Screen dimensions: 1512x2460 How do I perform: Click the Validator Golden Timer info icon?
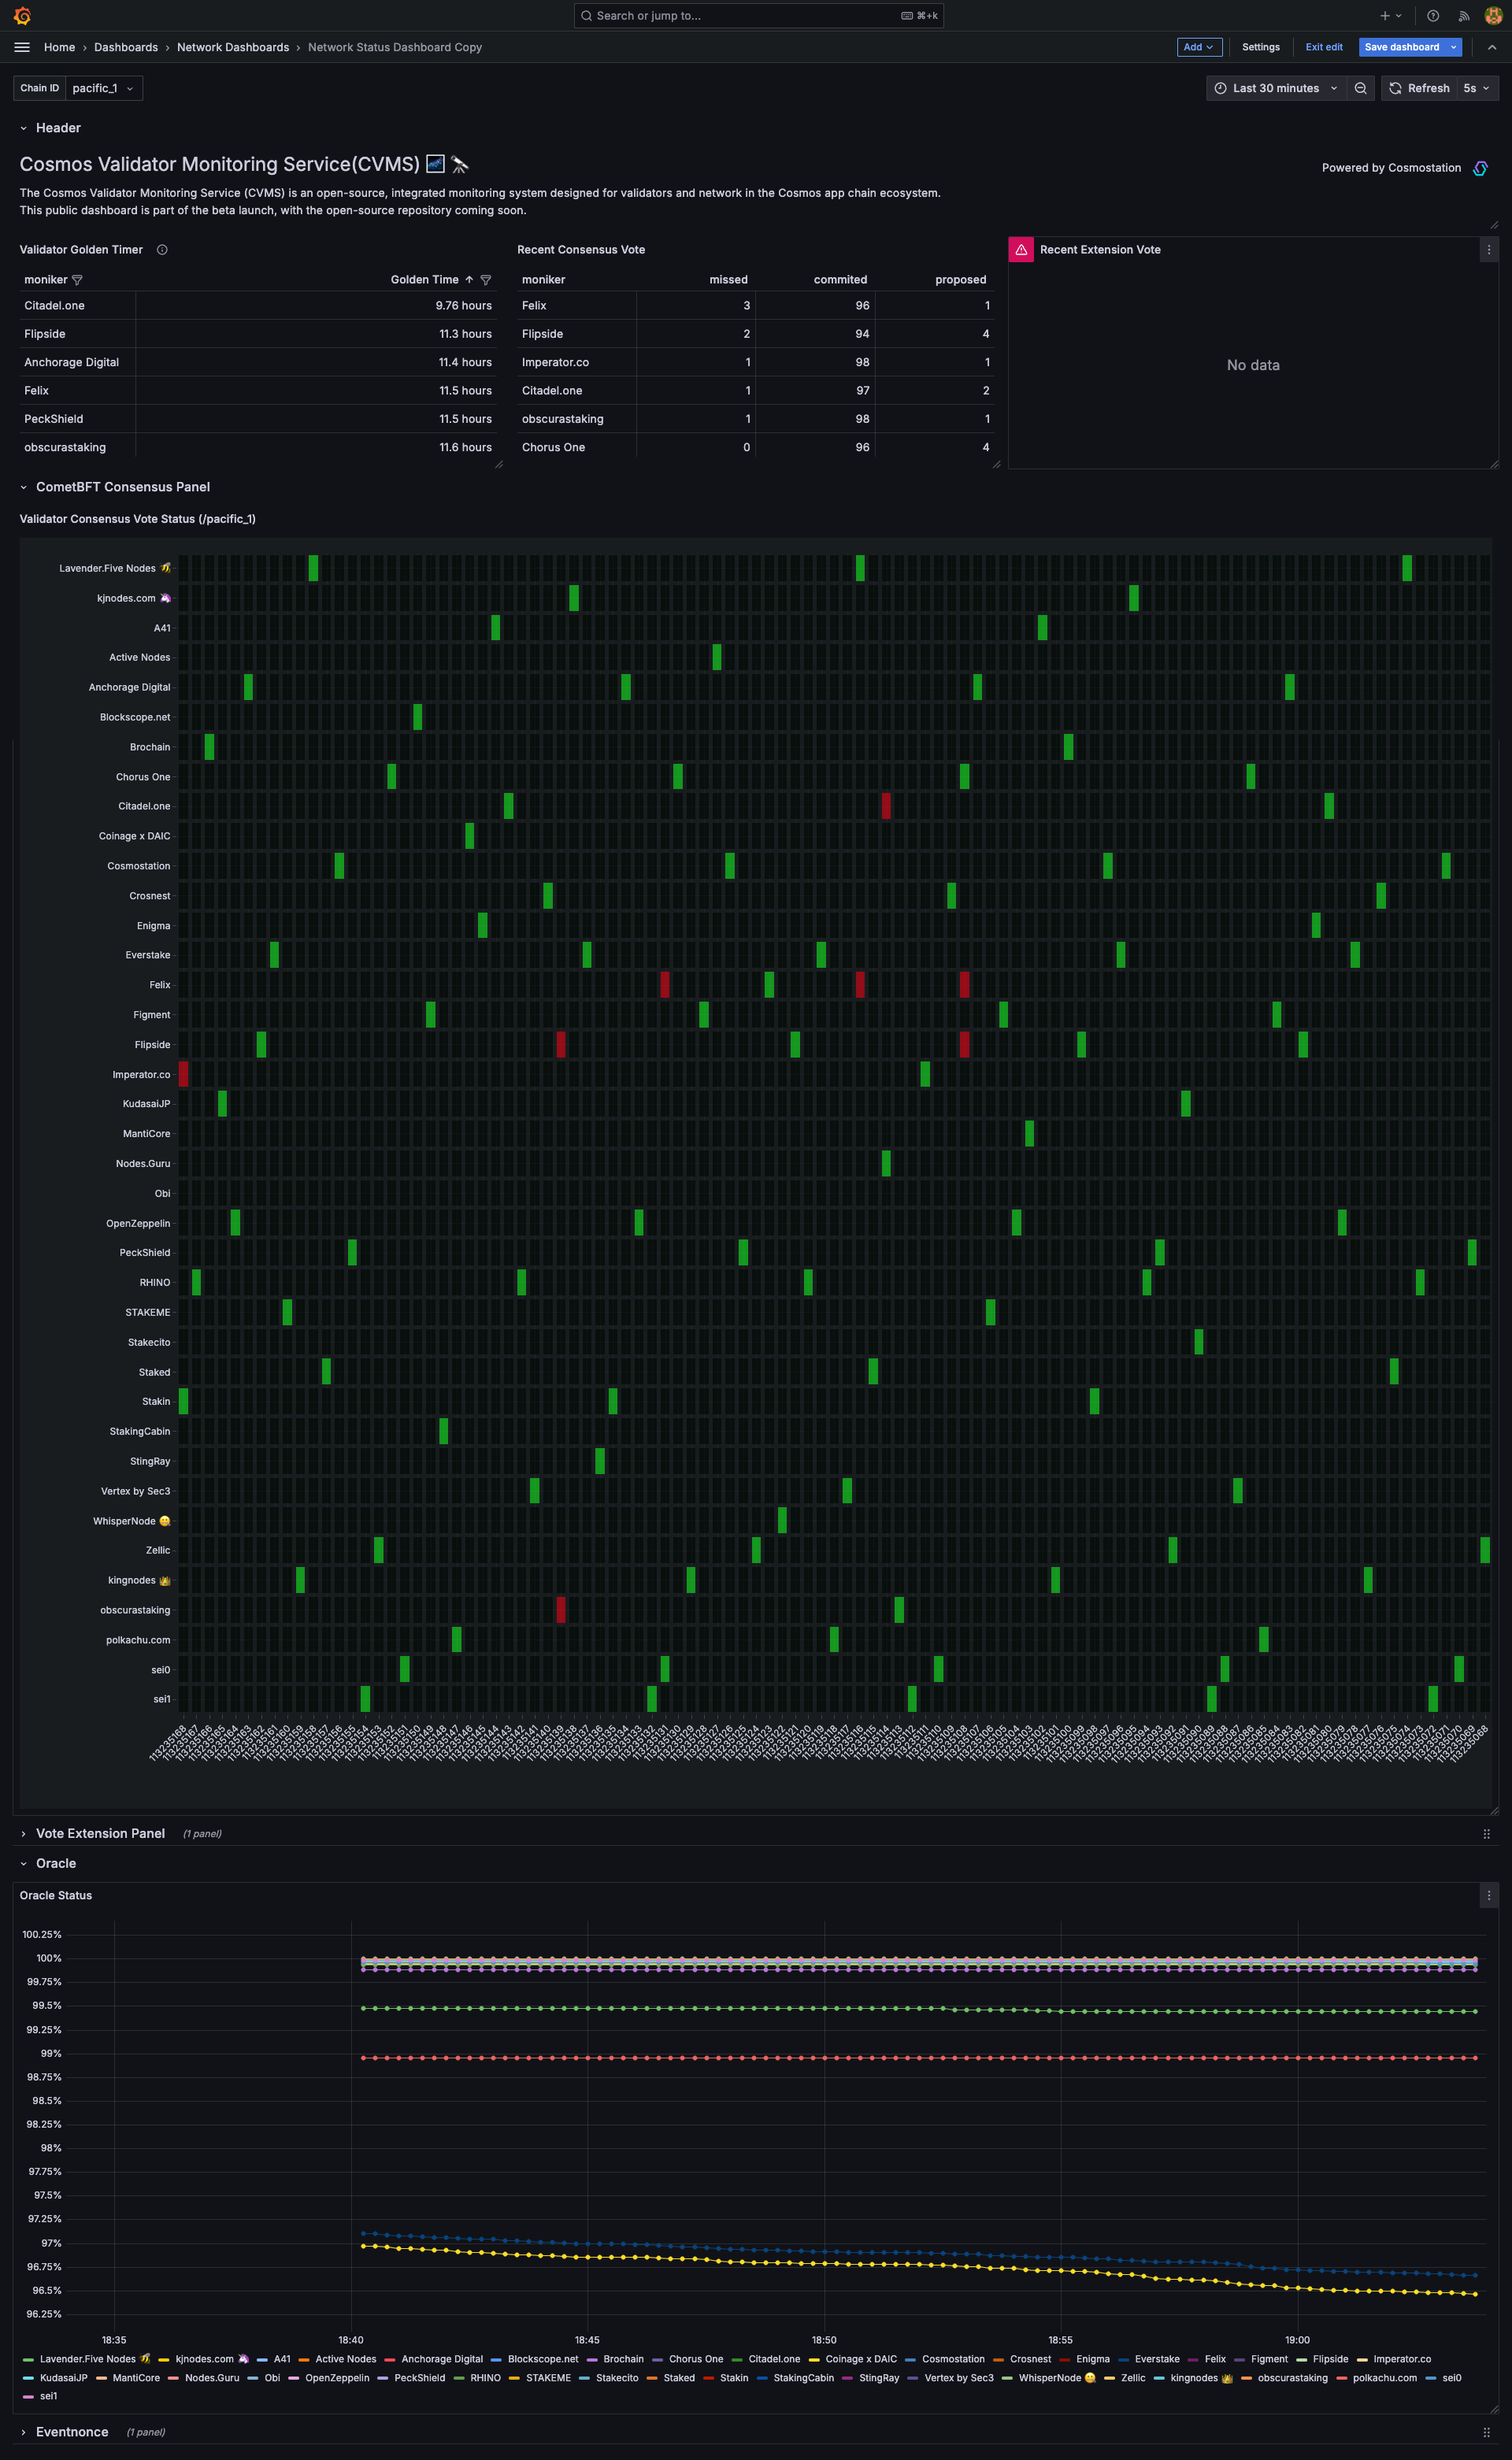[161, 250]
